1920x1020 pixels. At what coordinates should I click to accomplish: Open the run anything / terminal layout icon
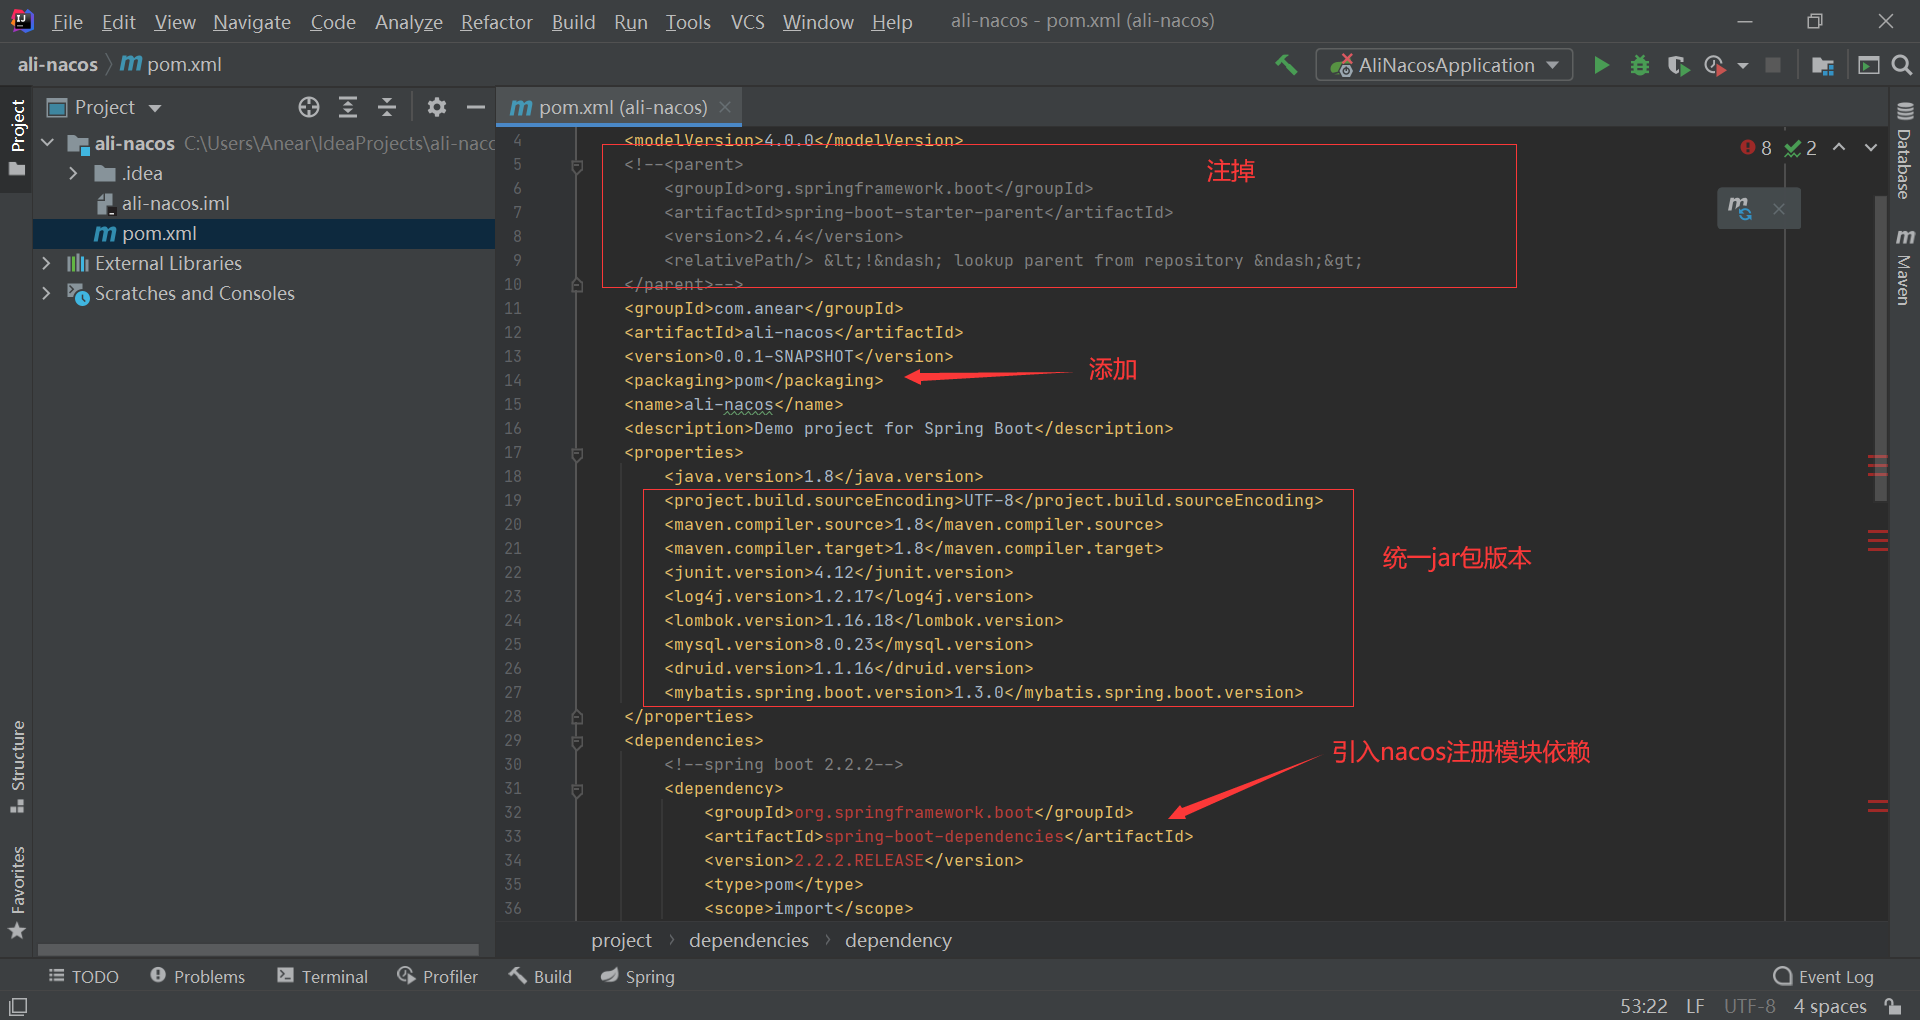pos(1868,65)
